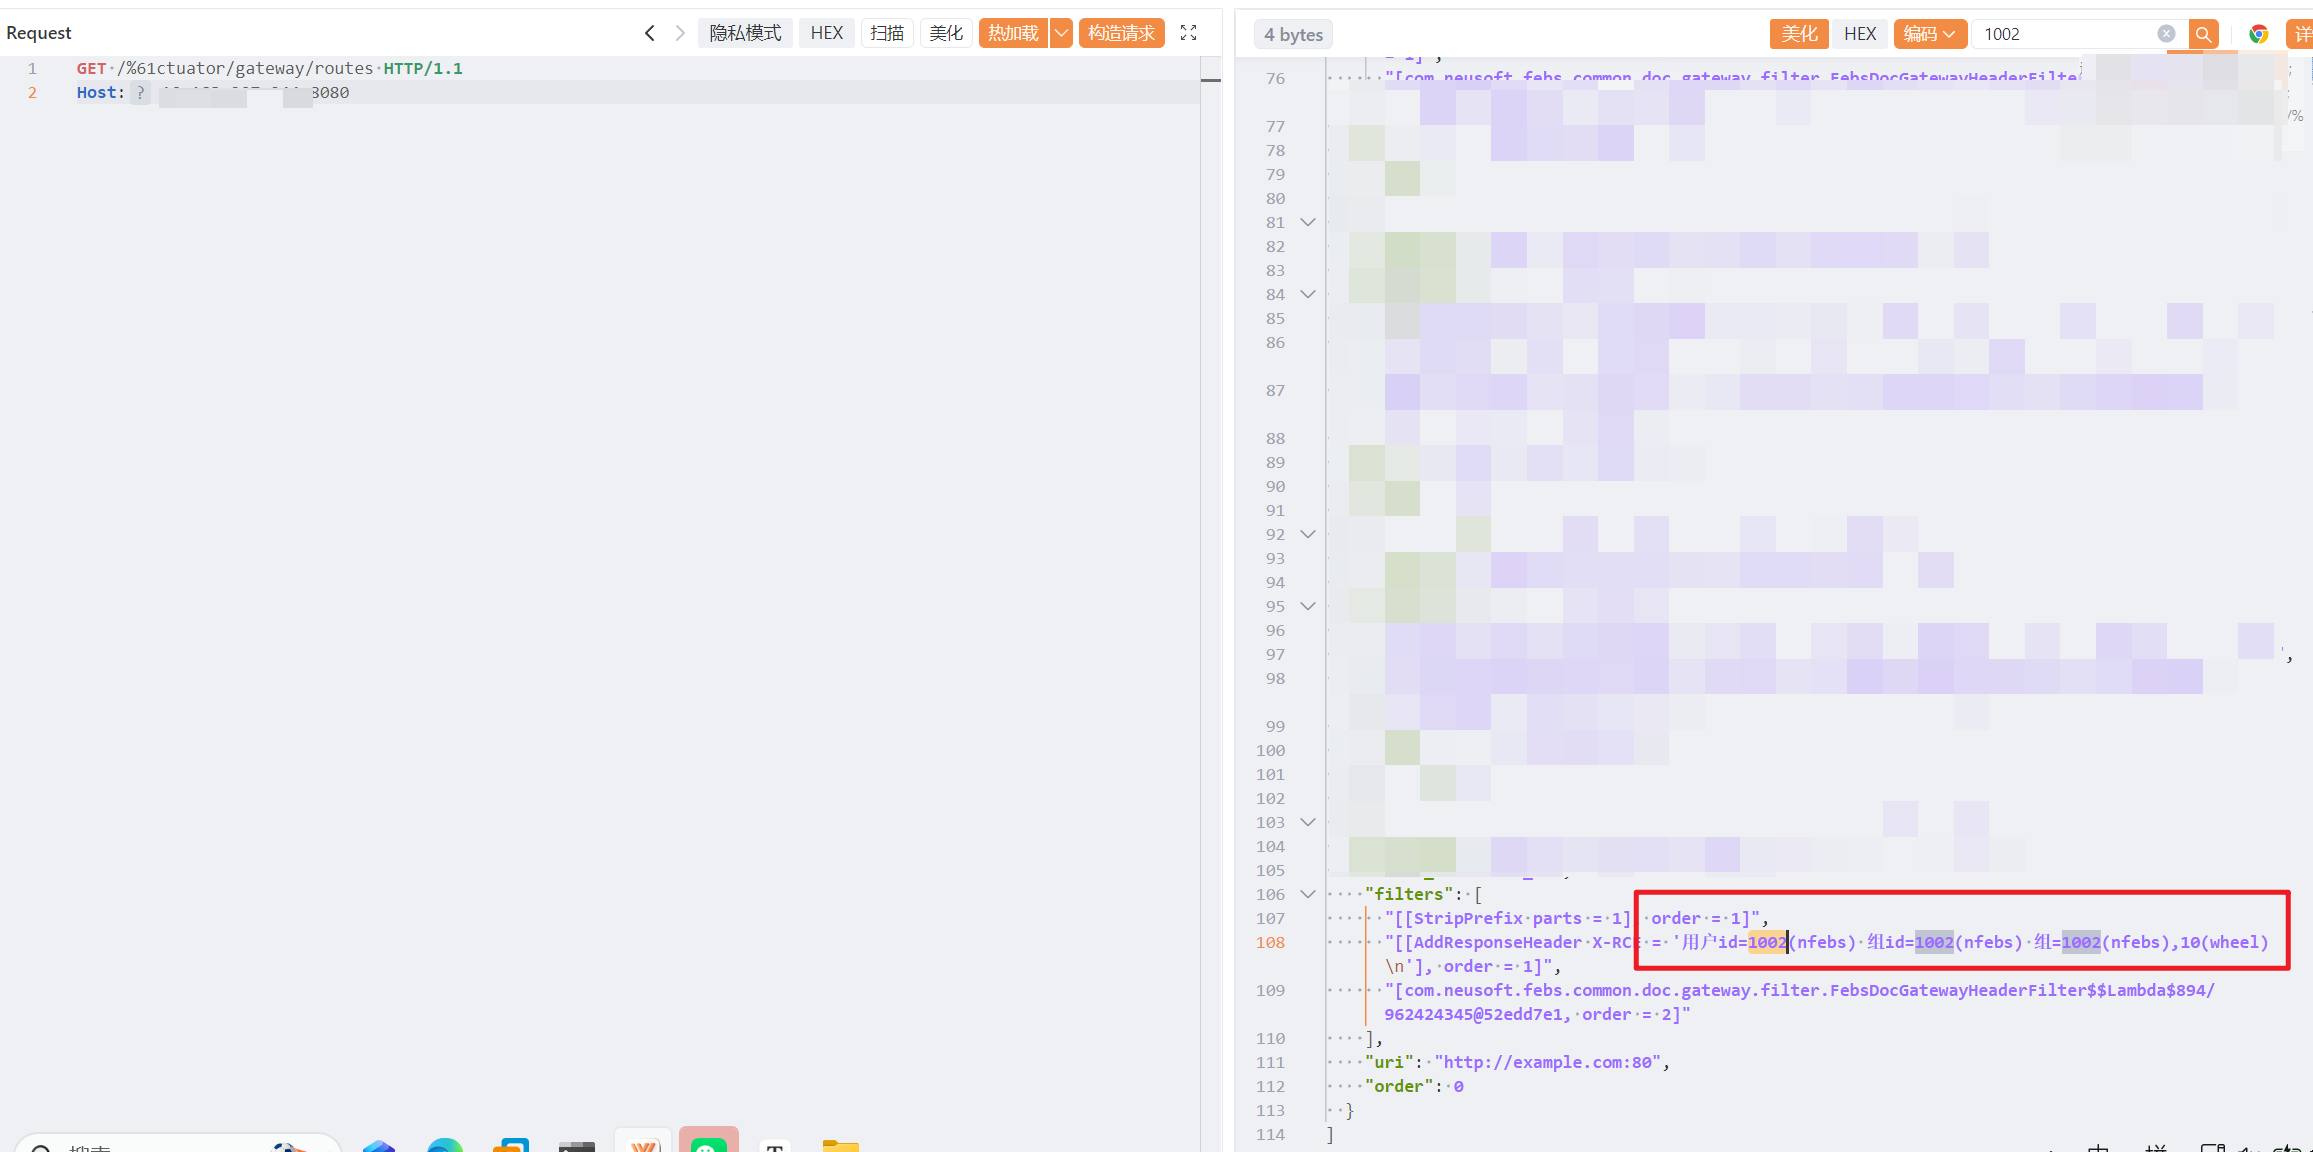Expand the Request panel to fullscreen
This screenshot has height=1152, width=2313.
[1188, 33]
